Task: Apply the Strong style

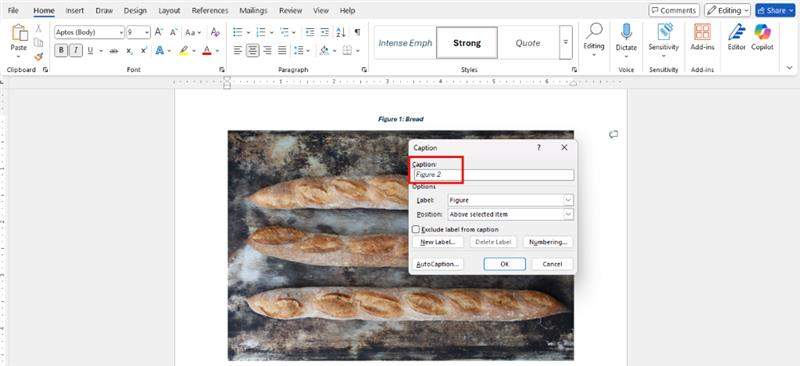Action: pos(467,43)
